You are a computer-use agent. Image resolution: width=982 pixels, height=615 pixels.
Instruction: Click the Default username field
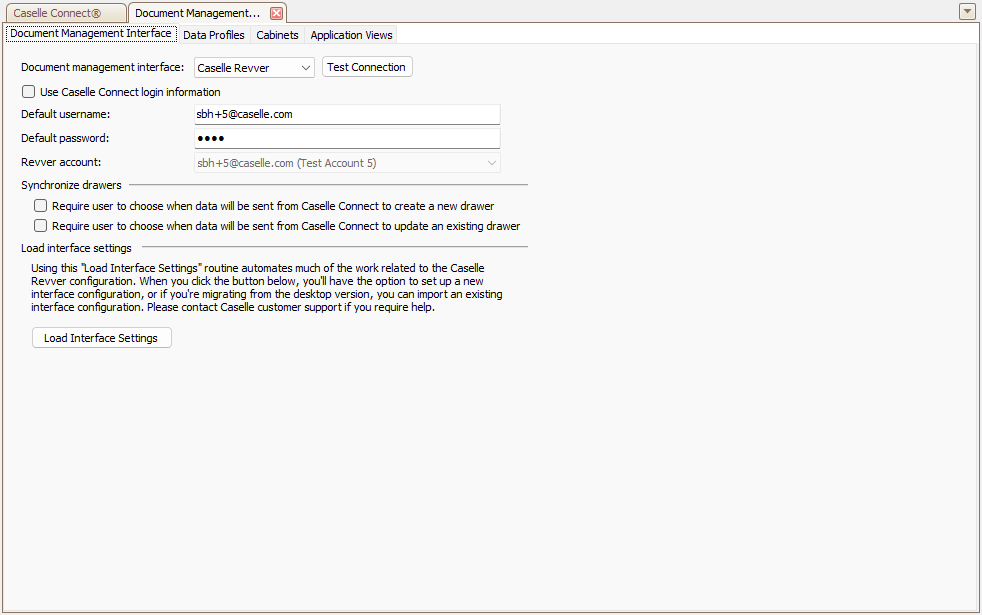tap(347, 114)
